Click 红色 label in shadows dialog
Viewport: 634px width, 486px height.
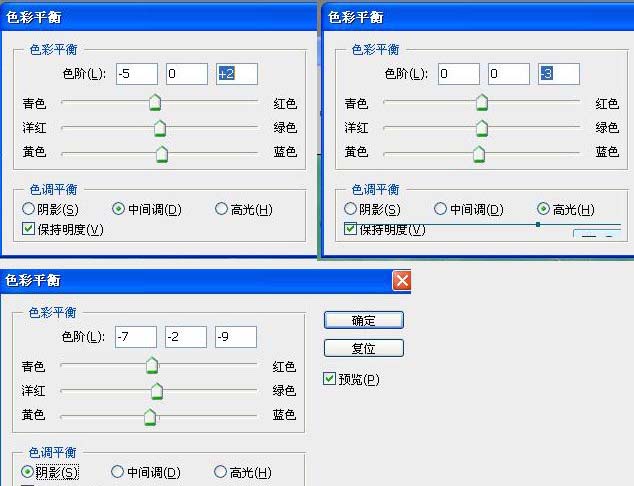284,366
